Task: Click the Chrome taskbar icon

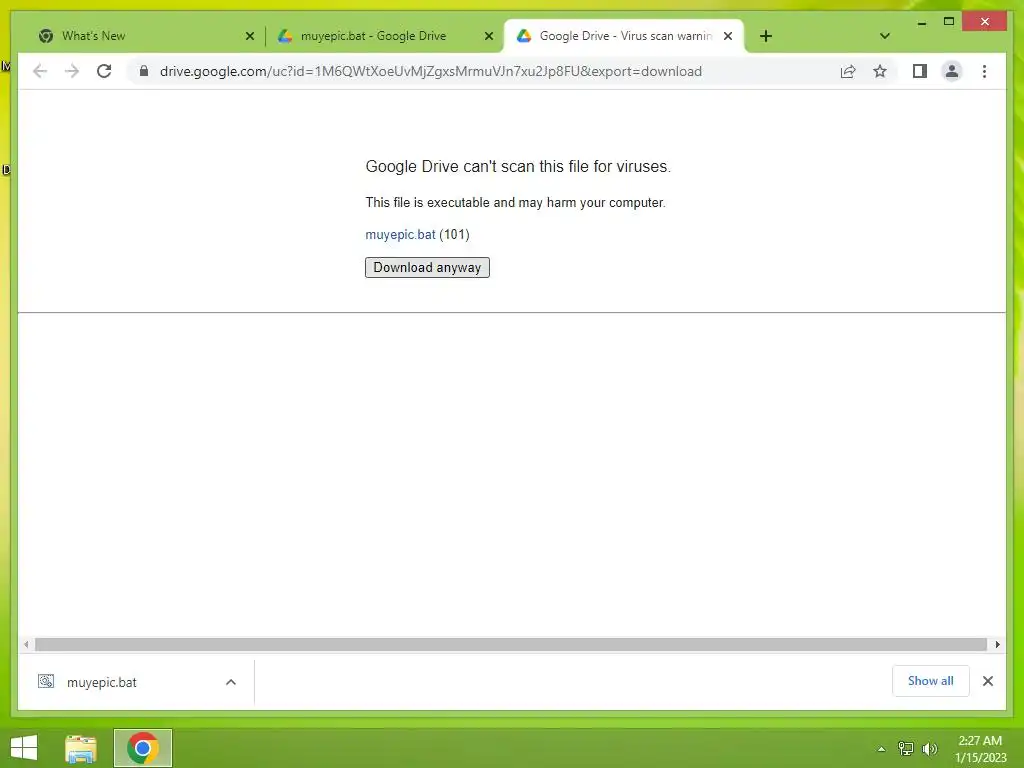Action: (143, 748)
